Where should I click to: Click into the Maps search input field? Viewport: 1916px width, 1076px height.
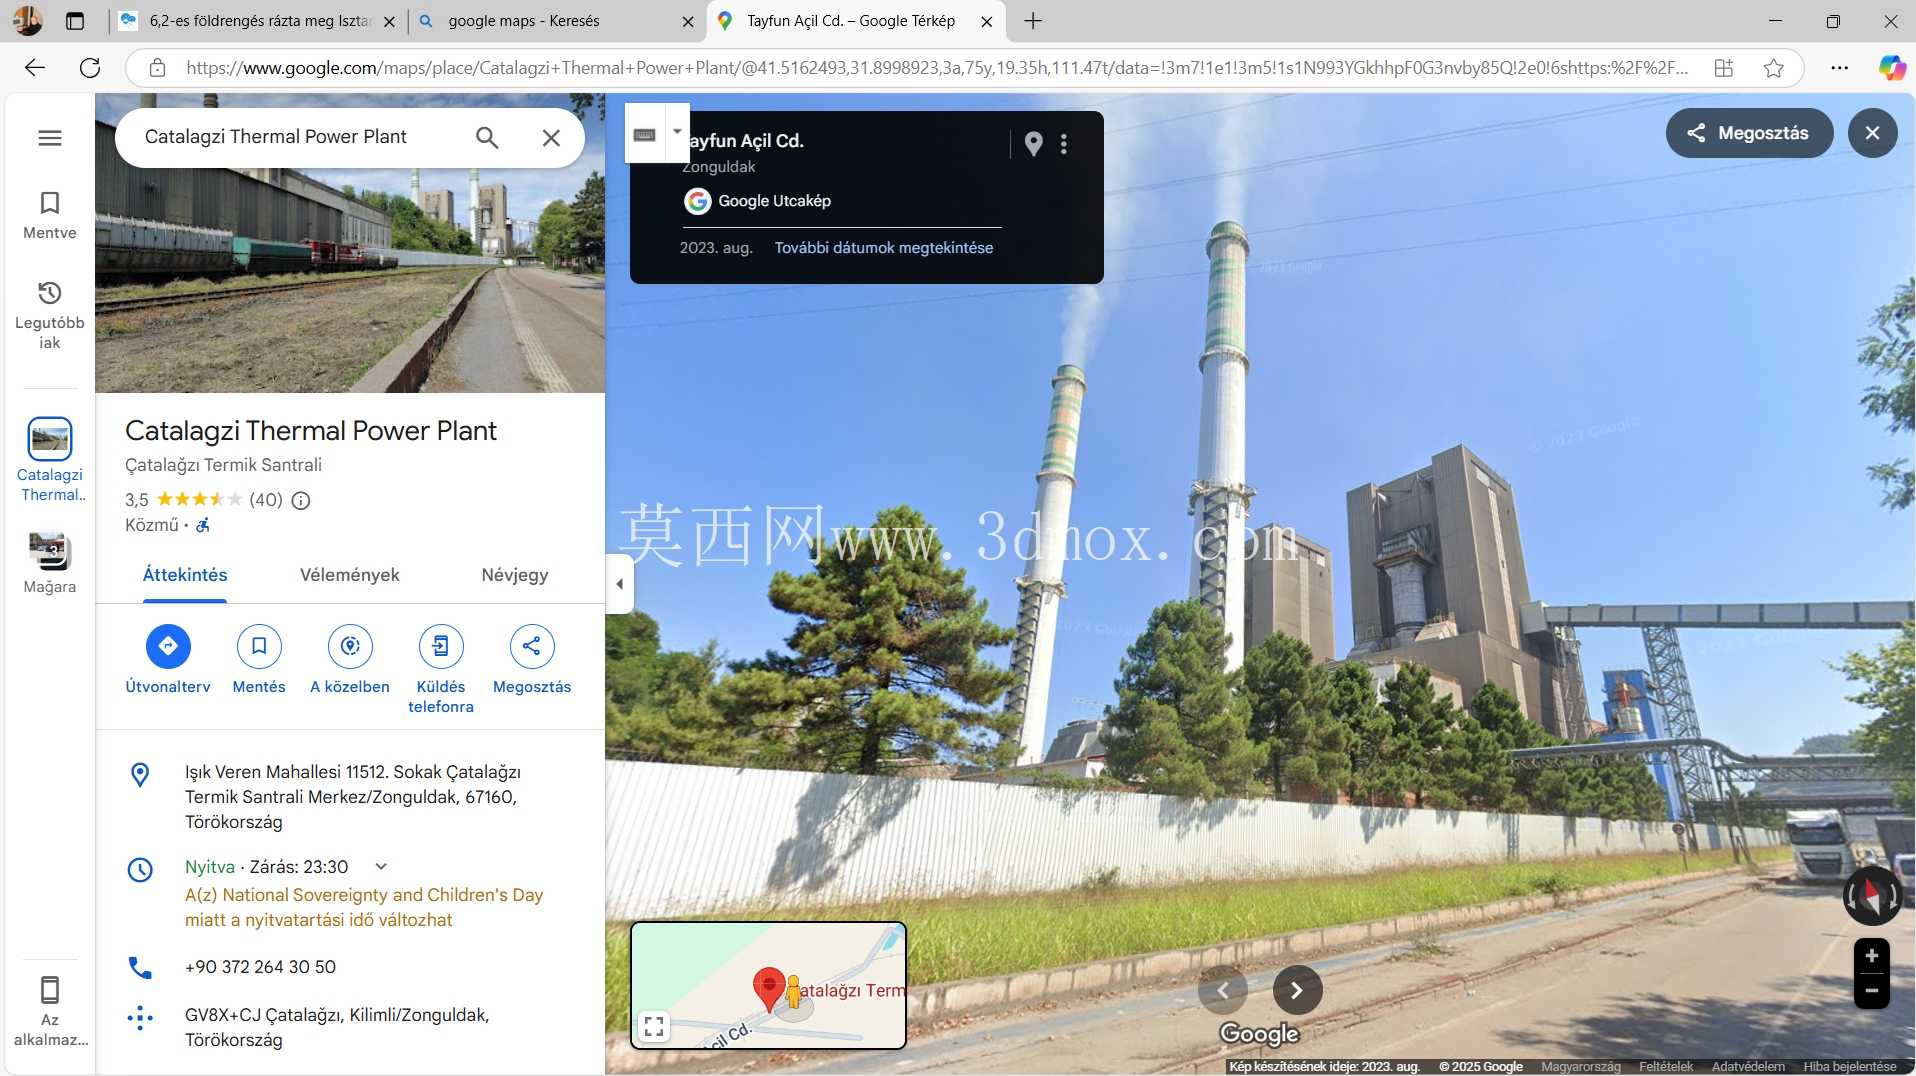[300, 137]
